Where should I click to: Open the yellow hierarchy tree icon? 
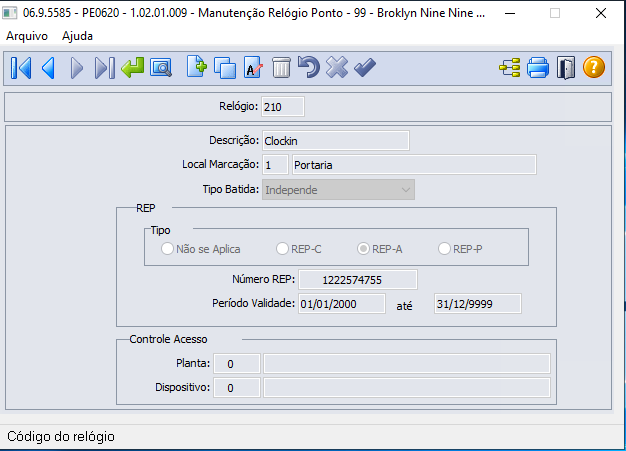pos(510,67)
